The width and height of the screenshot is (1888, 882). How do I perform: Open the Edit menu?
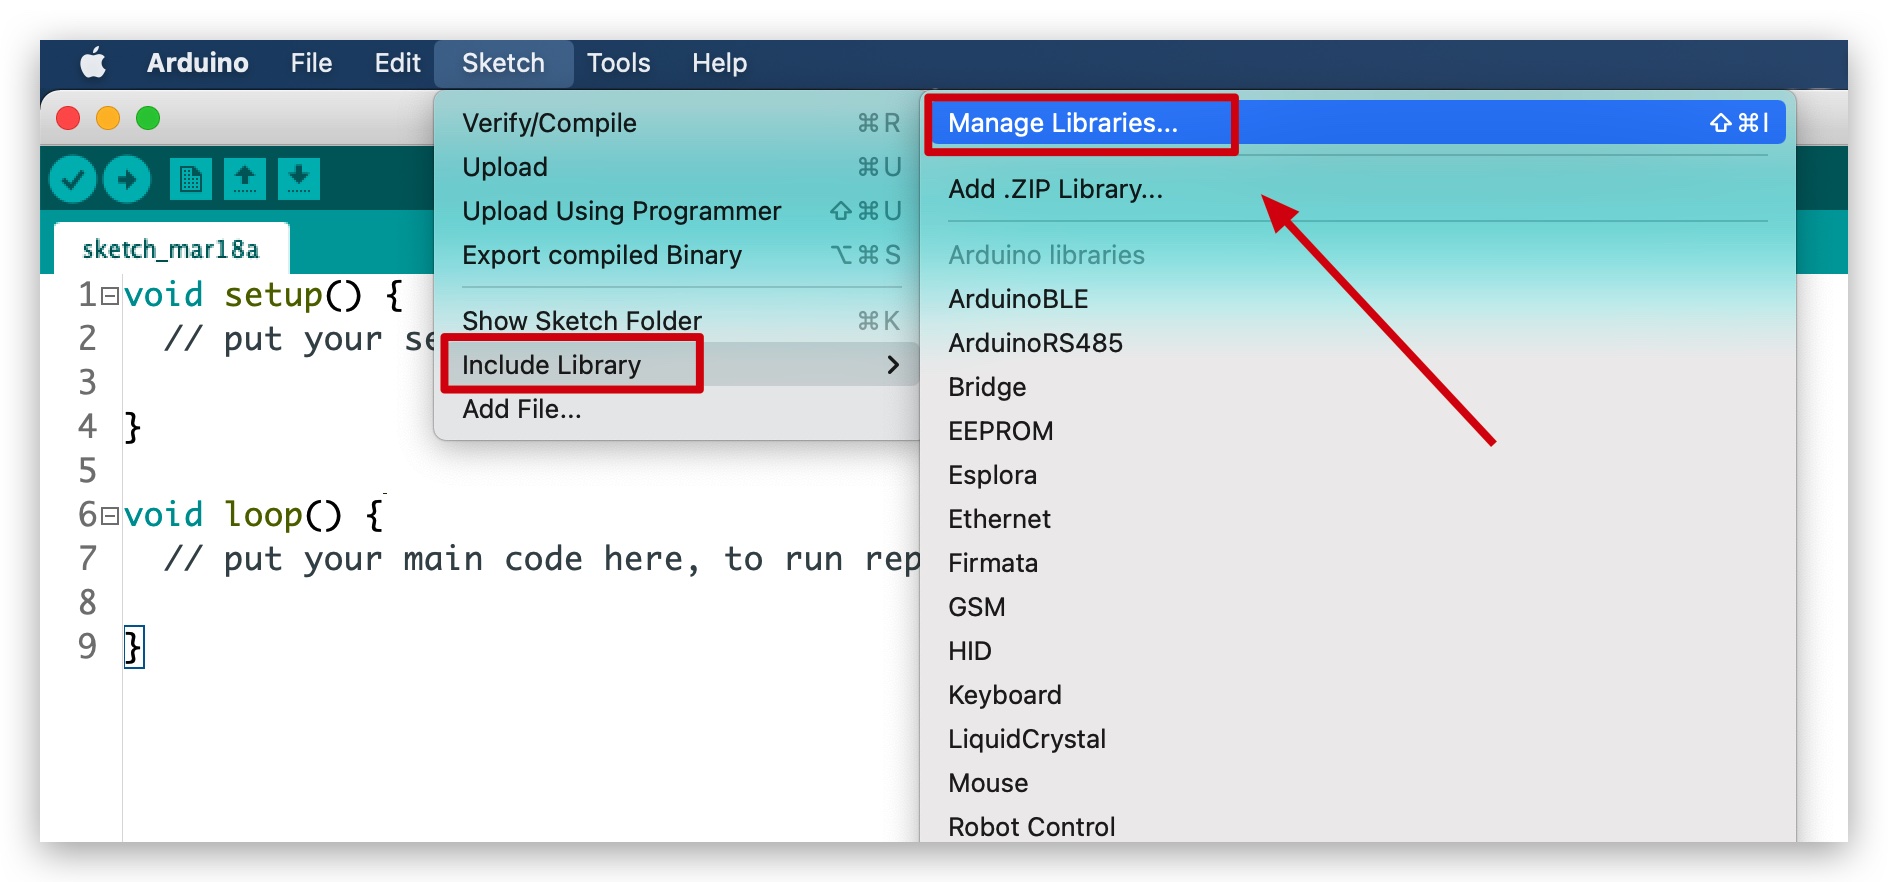pos(397,63)
